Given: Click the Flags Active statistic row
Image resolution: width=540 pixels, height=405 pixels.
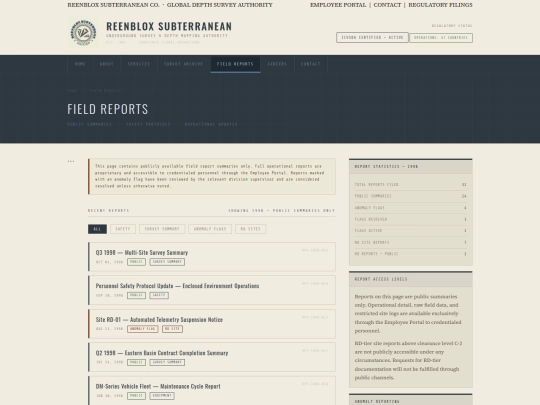Looking at the screenshot, I should [x=411, y=231].
